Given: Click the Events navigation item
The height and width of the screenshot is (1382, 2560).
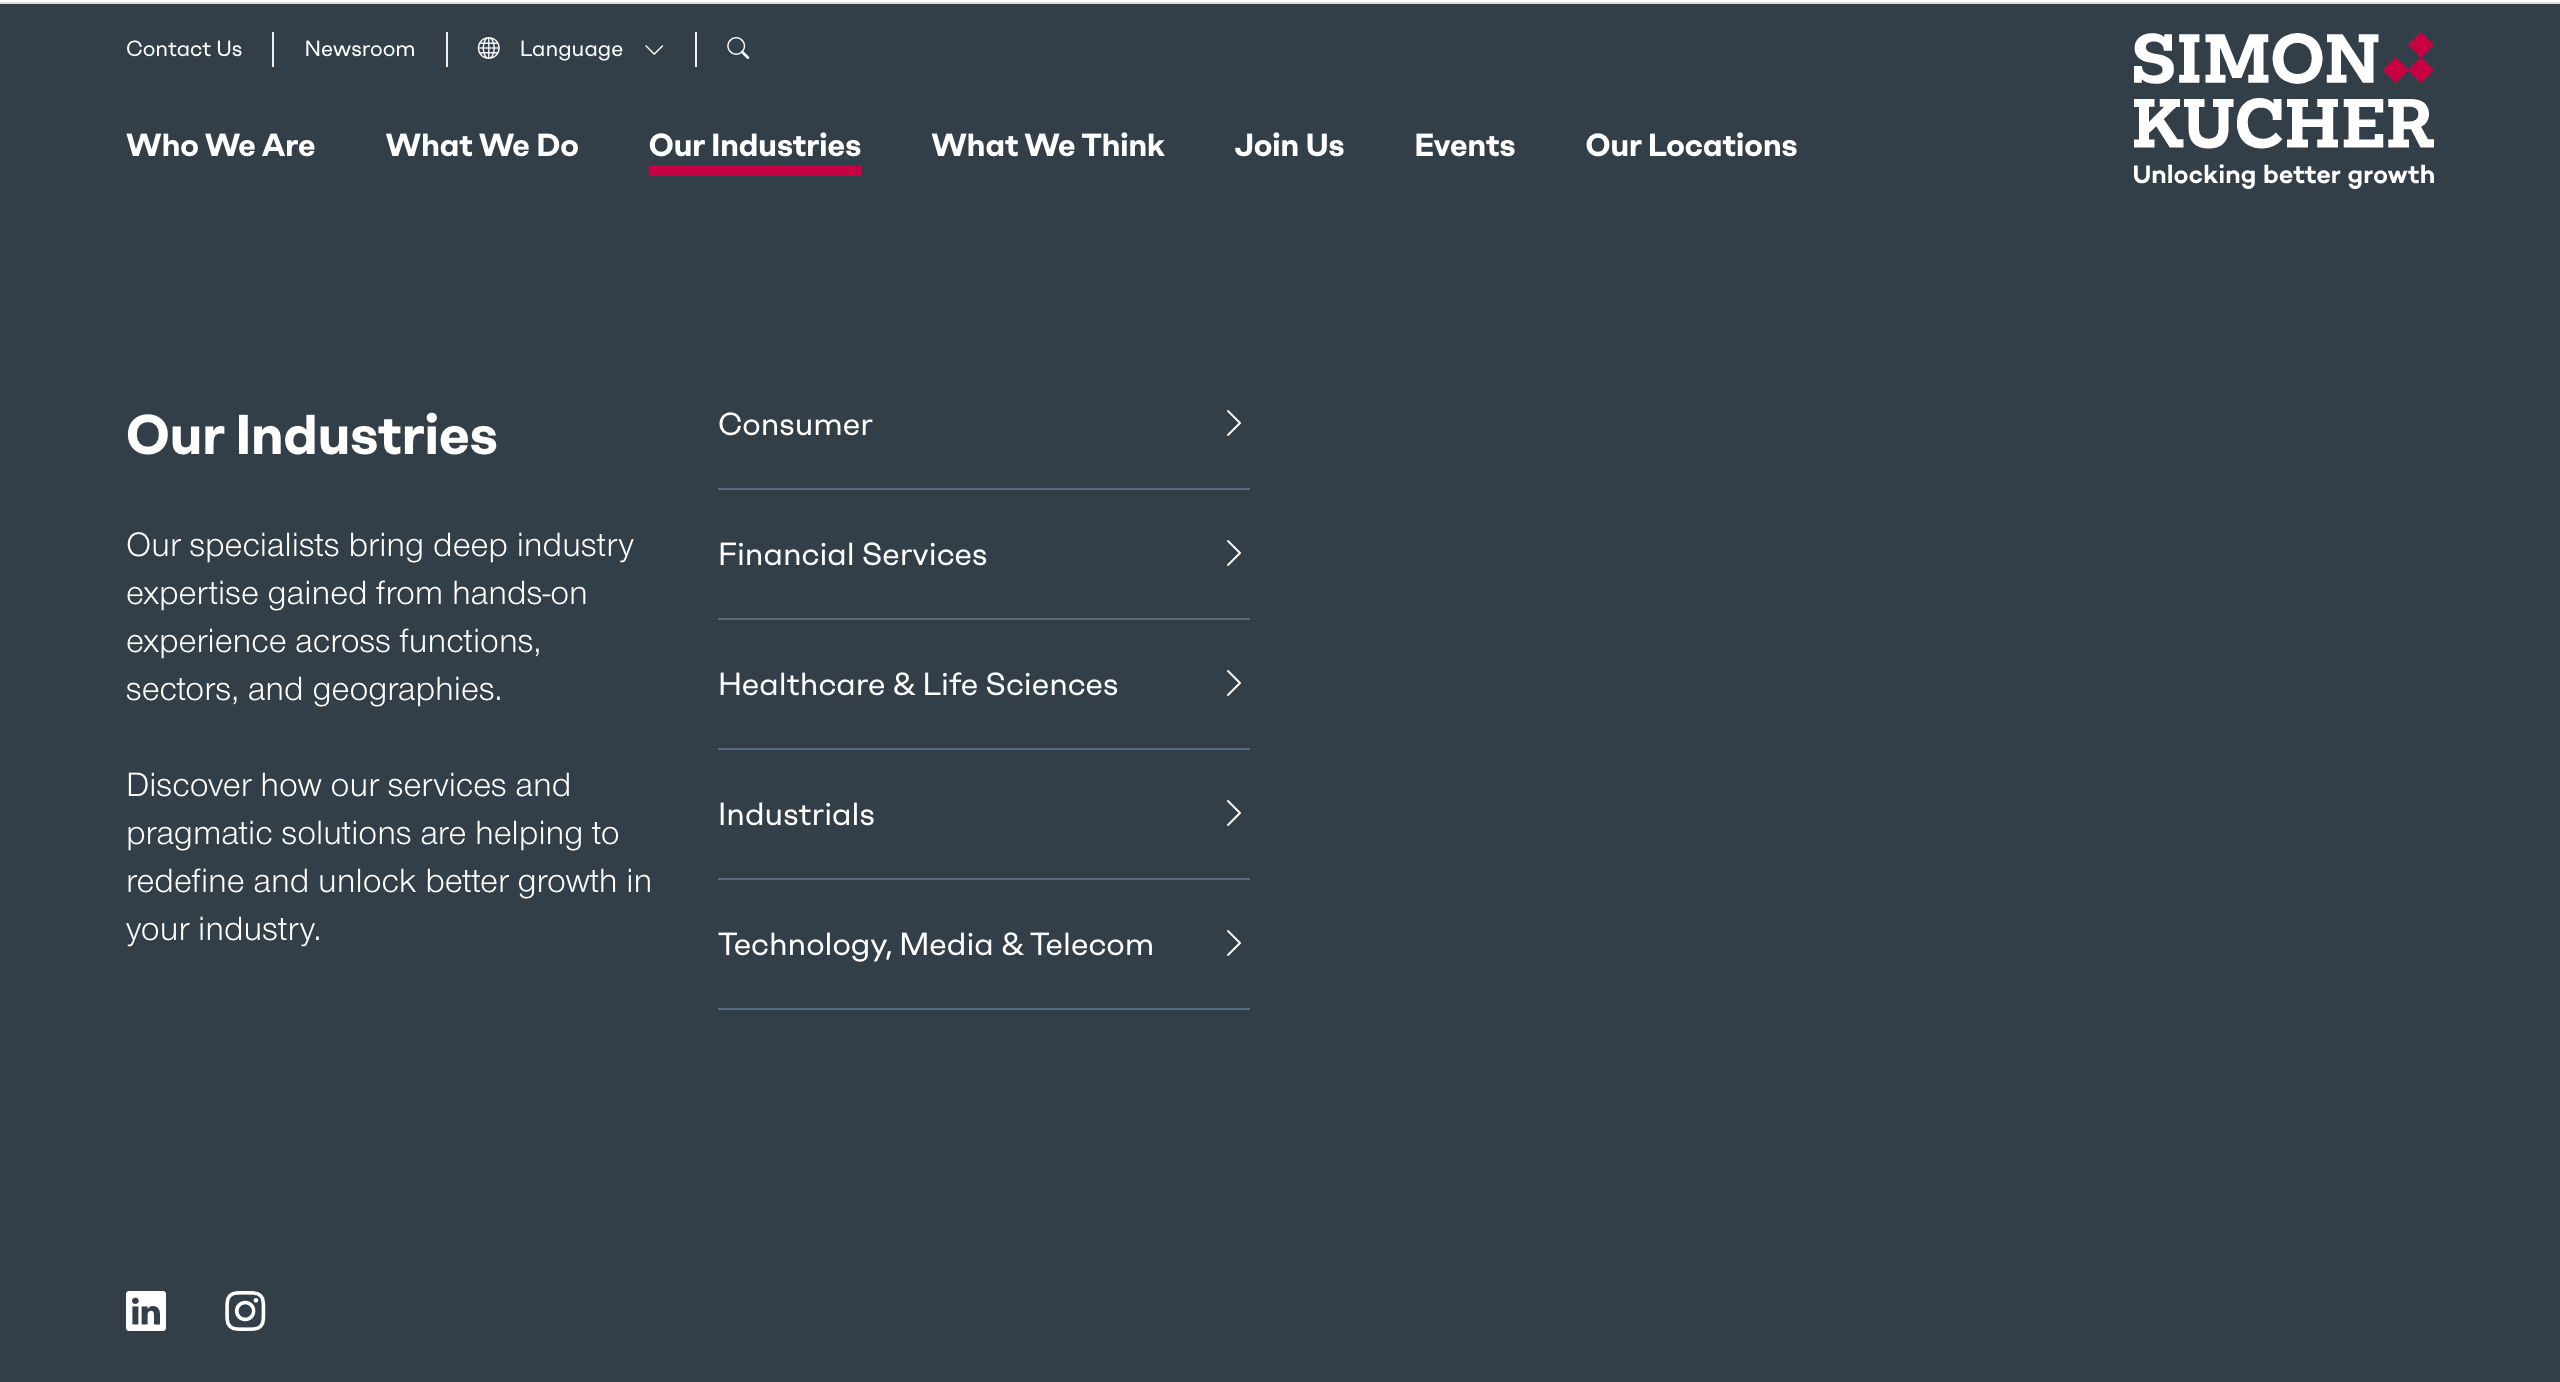Looking at the screenshot, I should (x=1465, y=143).
